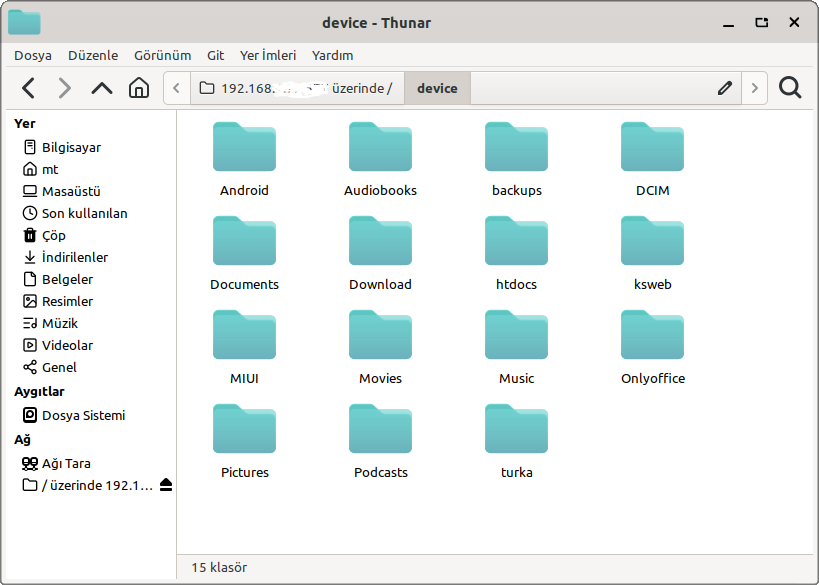819x585 pixels.
Task: Click the device path button
Action: click(x=437, y=88)
